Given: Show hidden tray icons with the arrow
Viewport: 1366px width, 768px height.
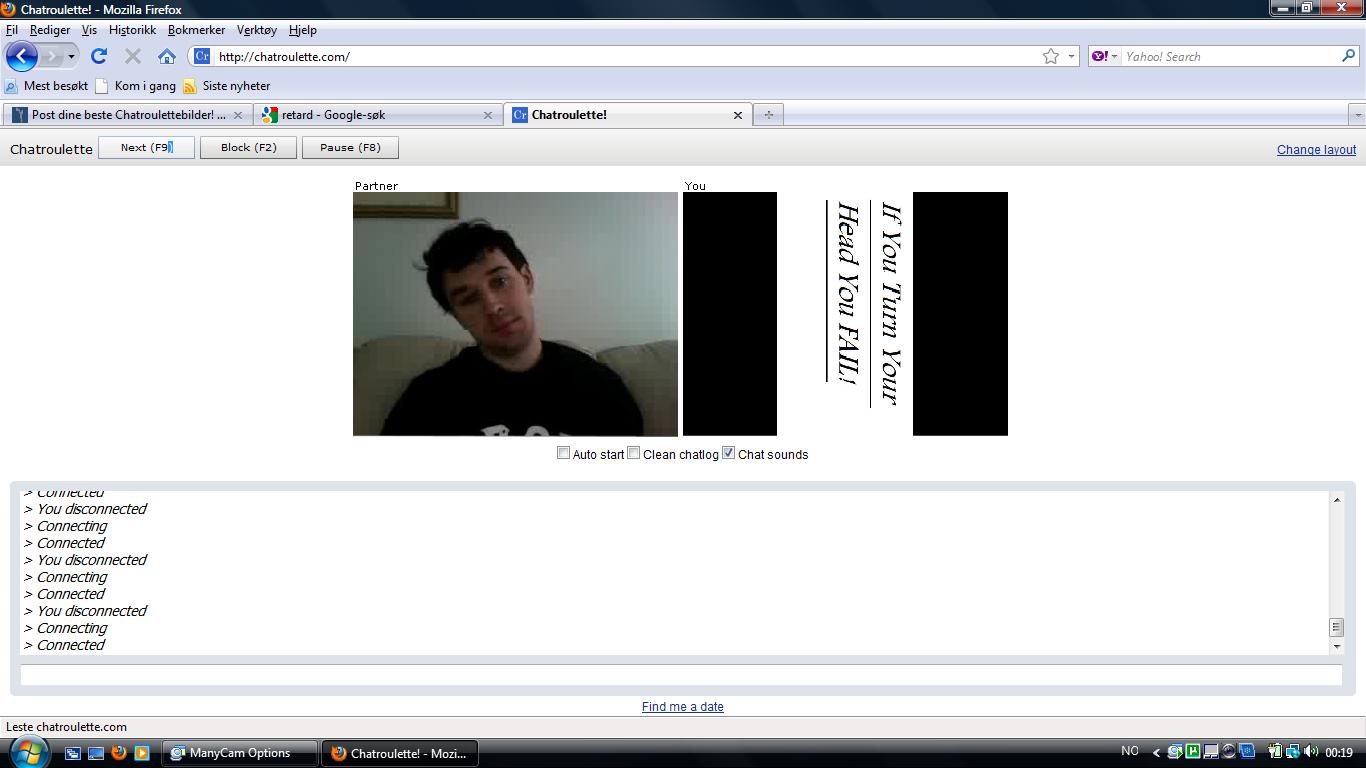Looking at the screenshot, I should tap(1156, 753).
